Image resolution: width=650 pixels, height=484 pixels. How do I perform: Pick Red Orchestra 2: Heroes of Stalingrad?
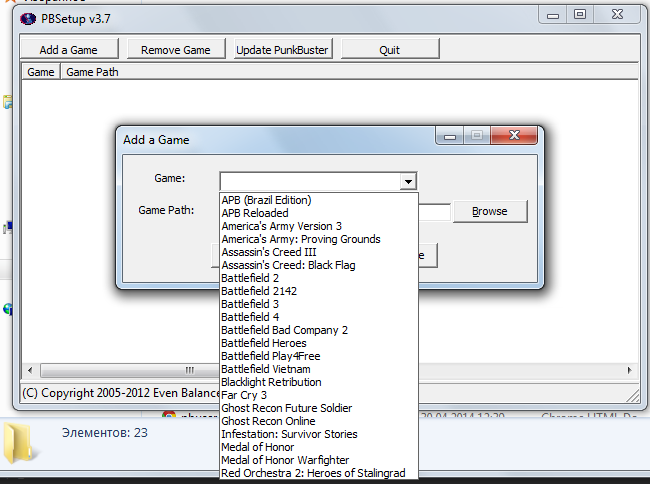(x=319, y=473)
